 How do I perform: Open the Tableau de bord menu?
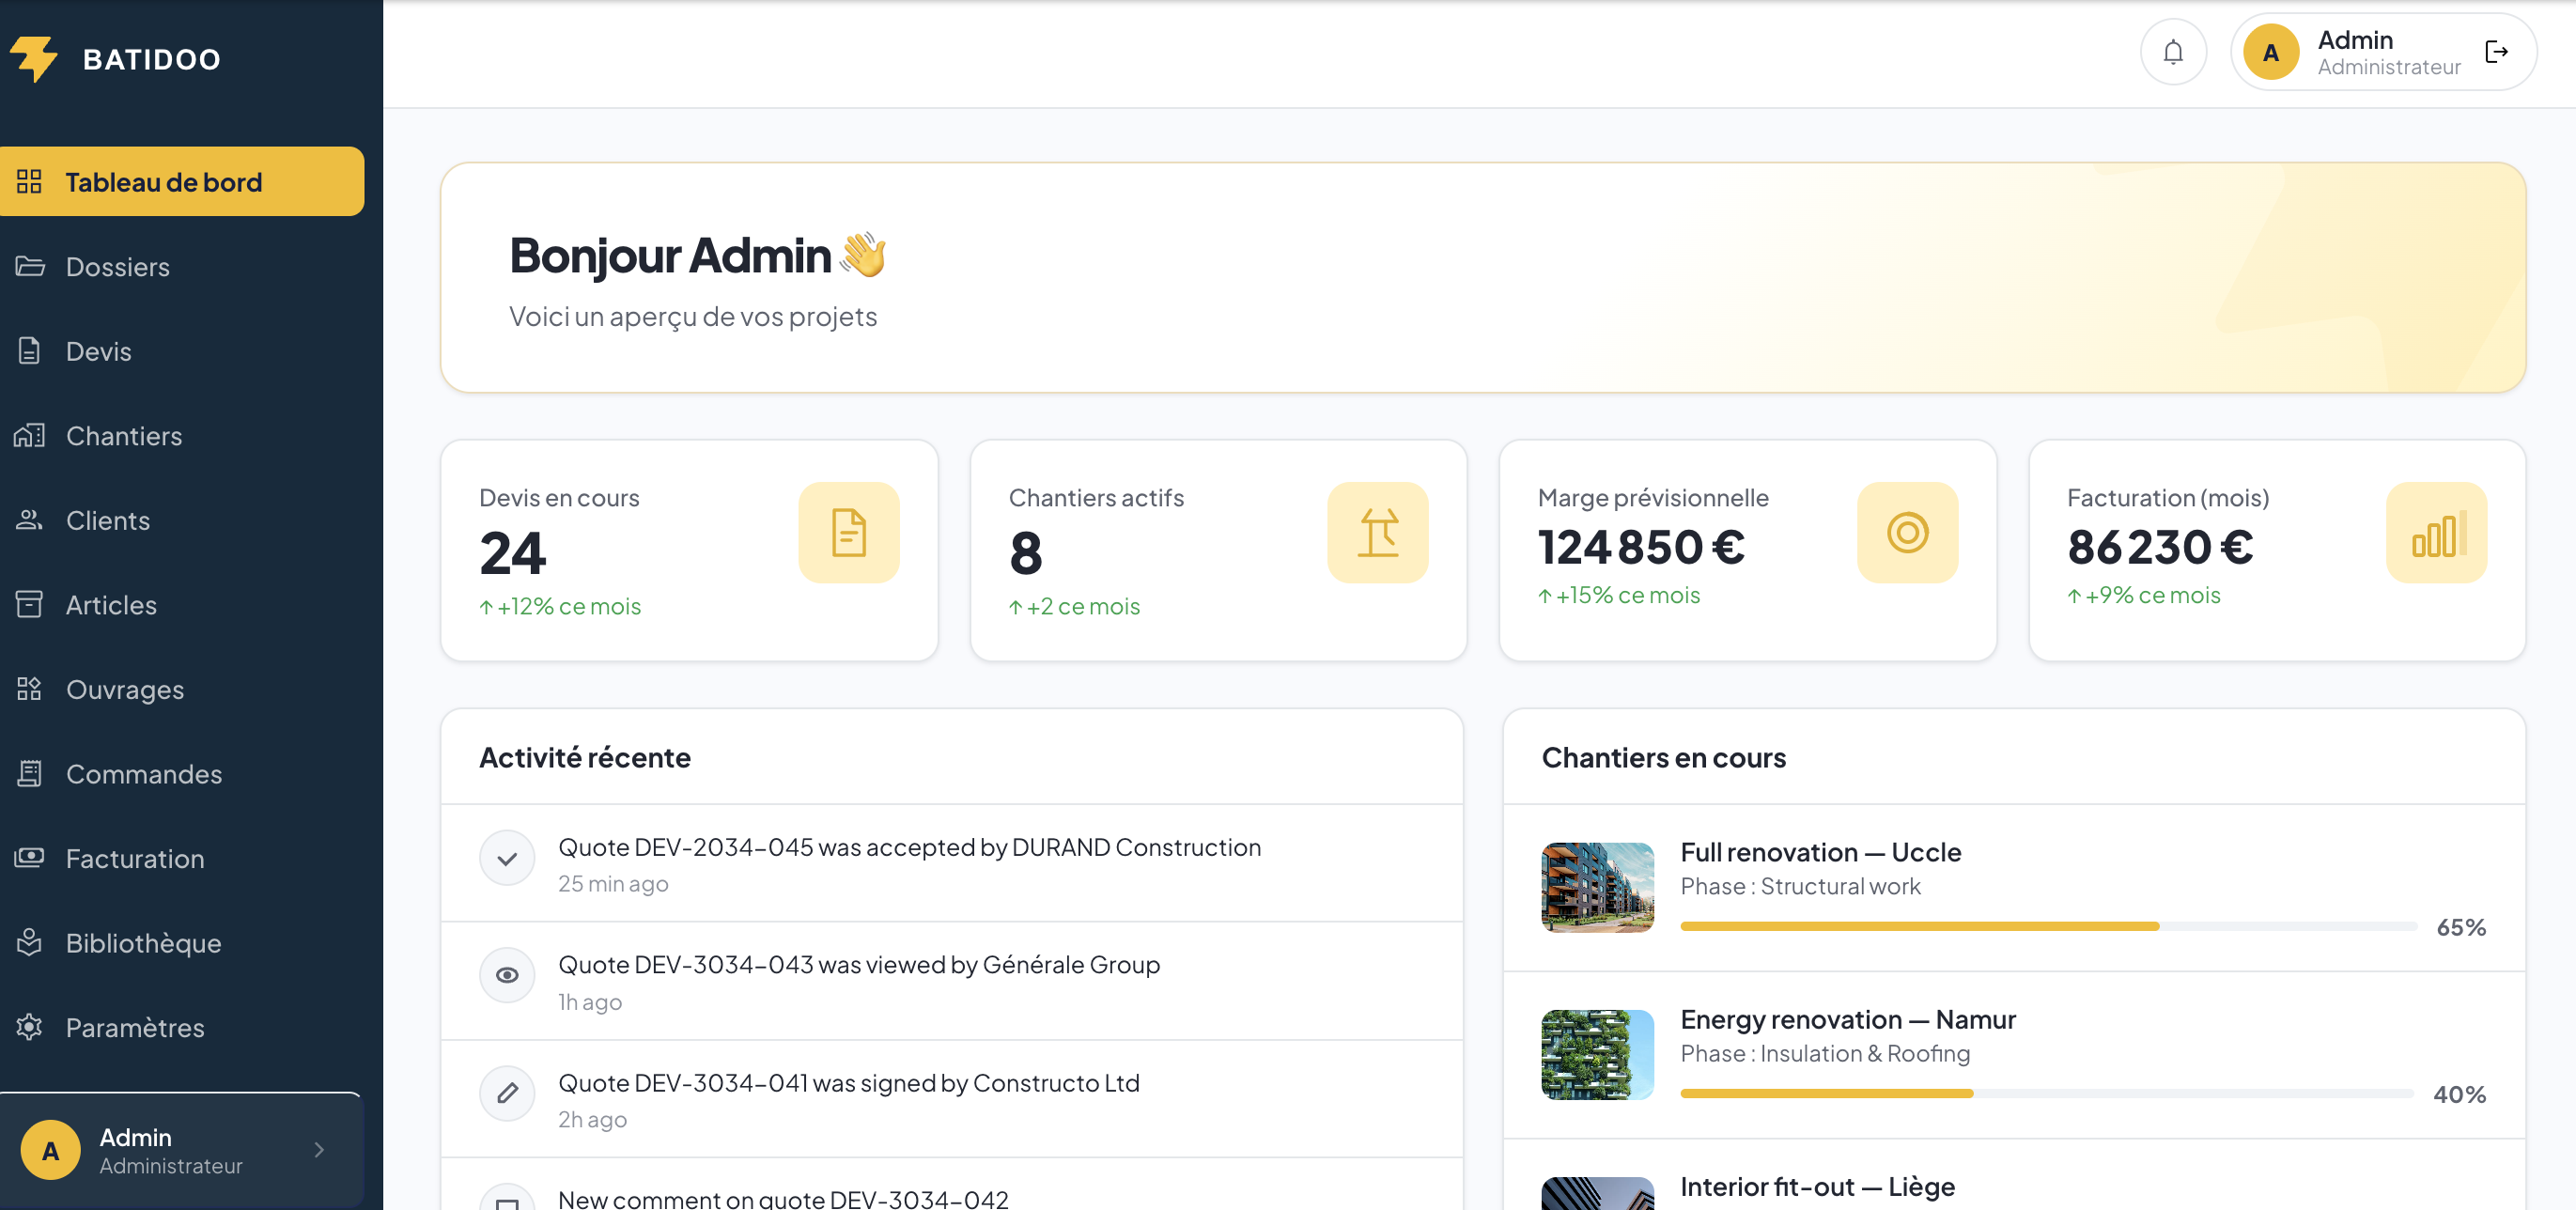[182, 181]
